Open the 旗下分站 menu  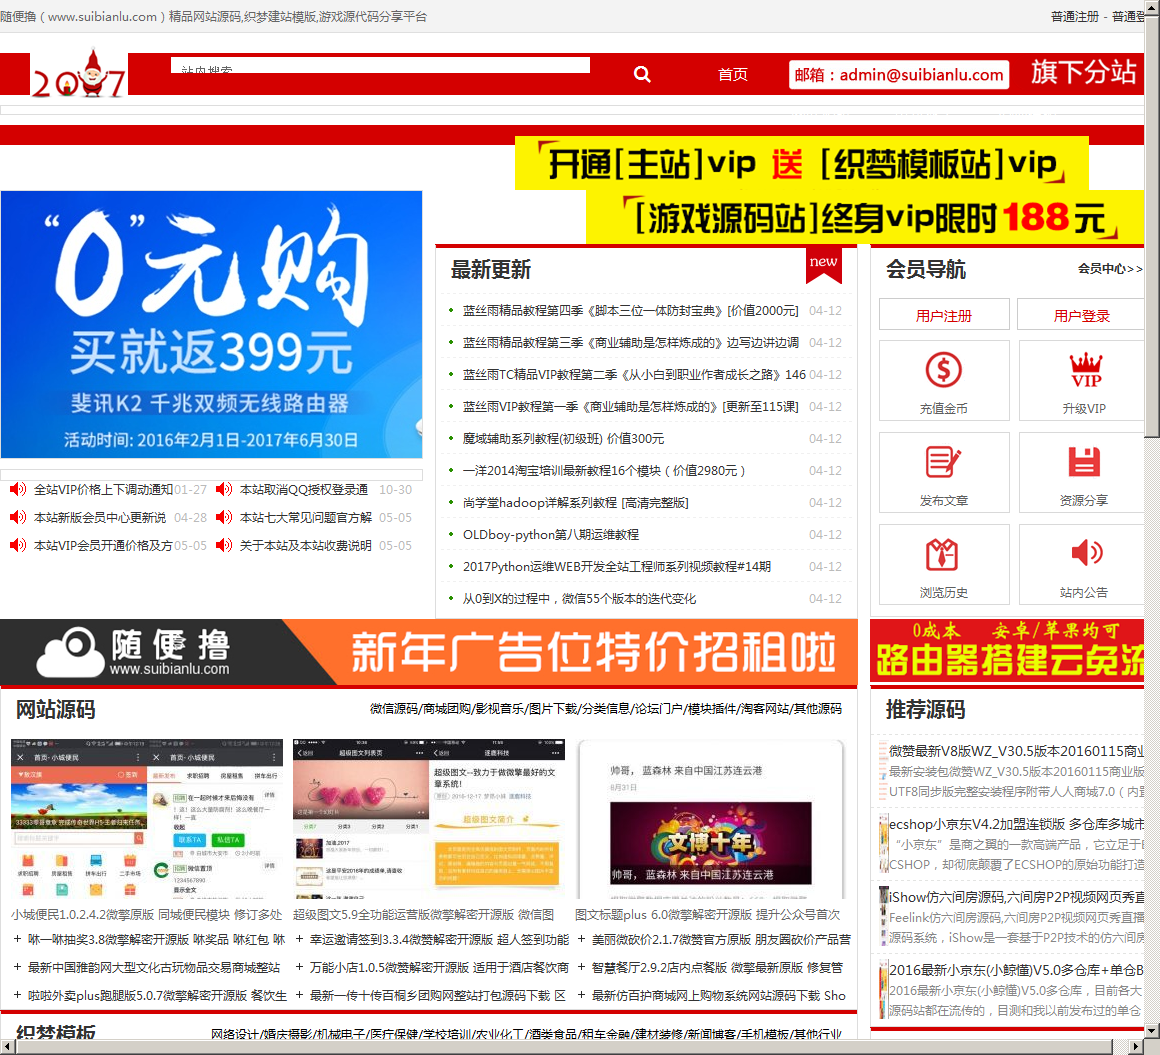(1084, 73)
